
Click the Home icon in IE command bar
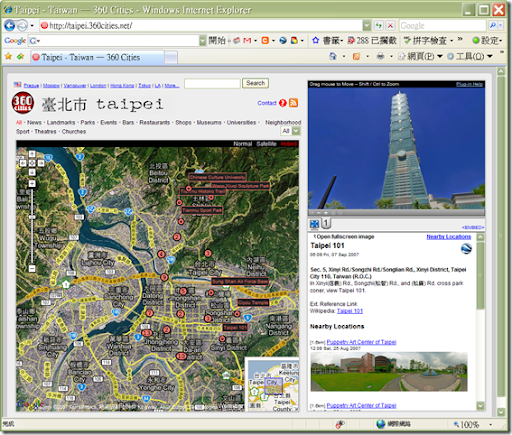pos(333,56)
